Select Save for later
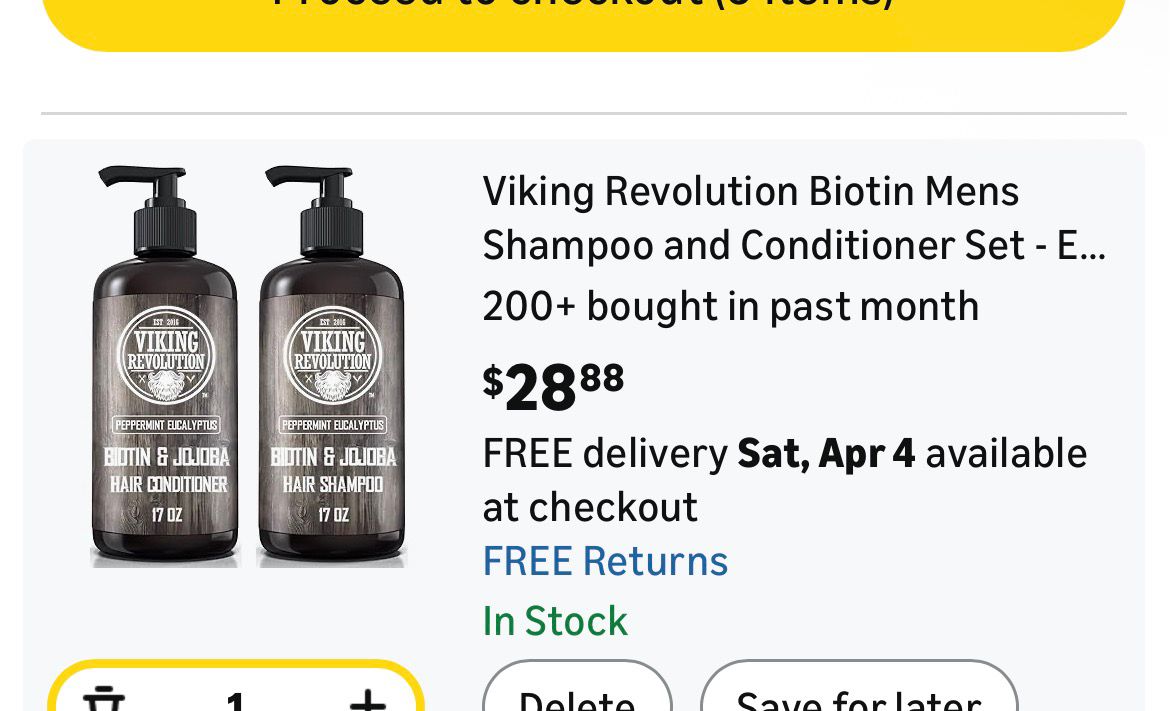Screen dimensions: 1170x711 (858, 696)
